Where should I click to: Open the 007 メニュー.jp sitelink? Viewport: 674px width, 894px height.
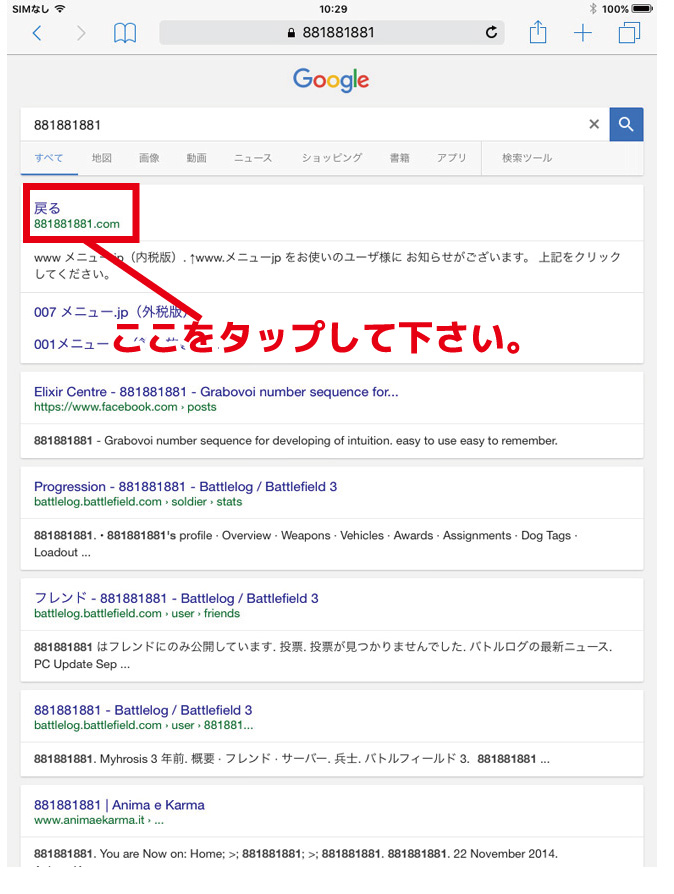[111, 312]
